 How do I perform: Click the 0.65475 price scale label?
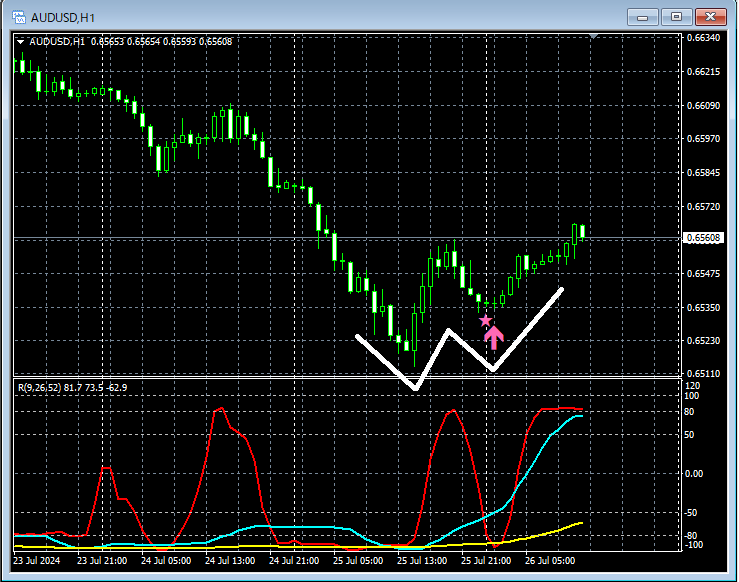pyautogui.click(x=704, y=273)
